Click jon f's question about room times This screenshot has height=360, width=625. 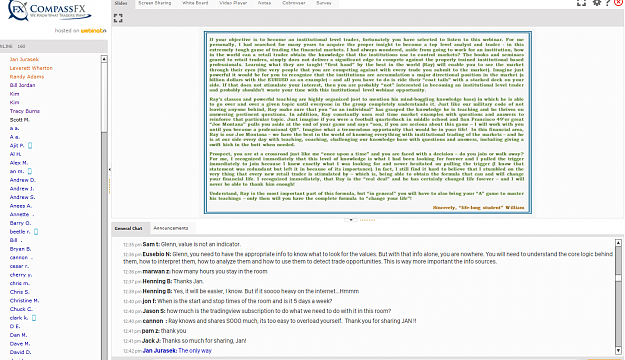(x=227, y=301)
